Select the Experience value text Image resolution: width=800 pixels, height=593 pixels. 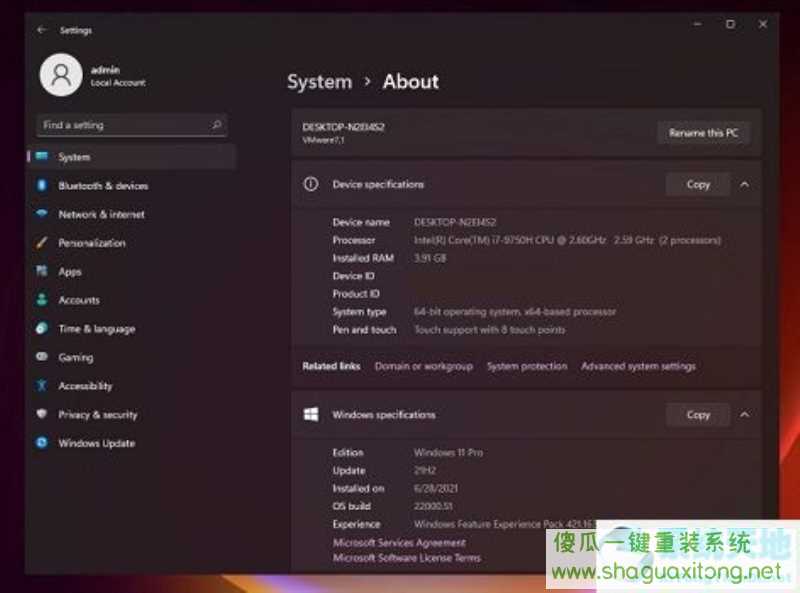click(505, 524)
